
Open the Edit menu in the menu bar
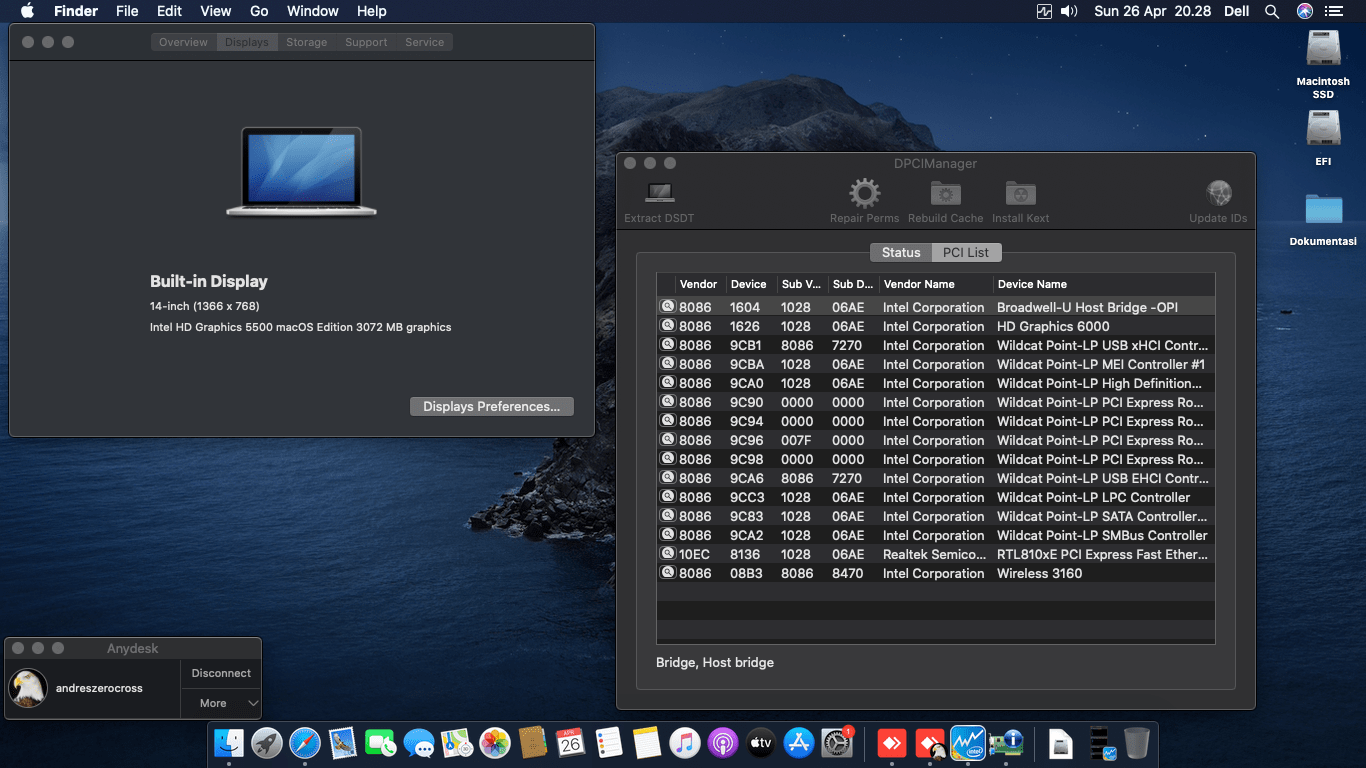170,11
